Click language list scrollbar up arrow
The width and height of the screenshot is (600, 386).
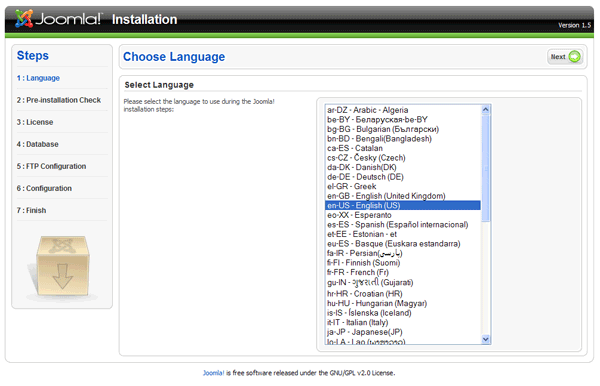pos(486,109)
